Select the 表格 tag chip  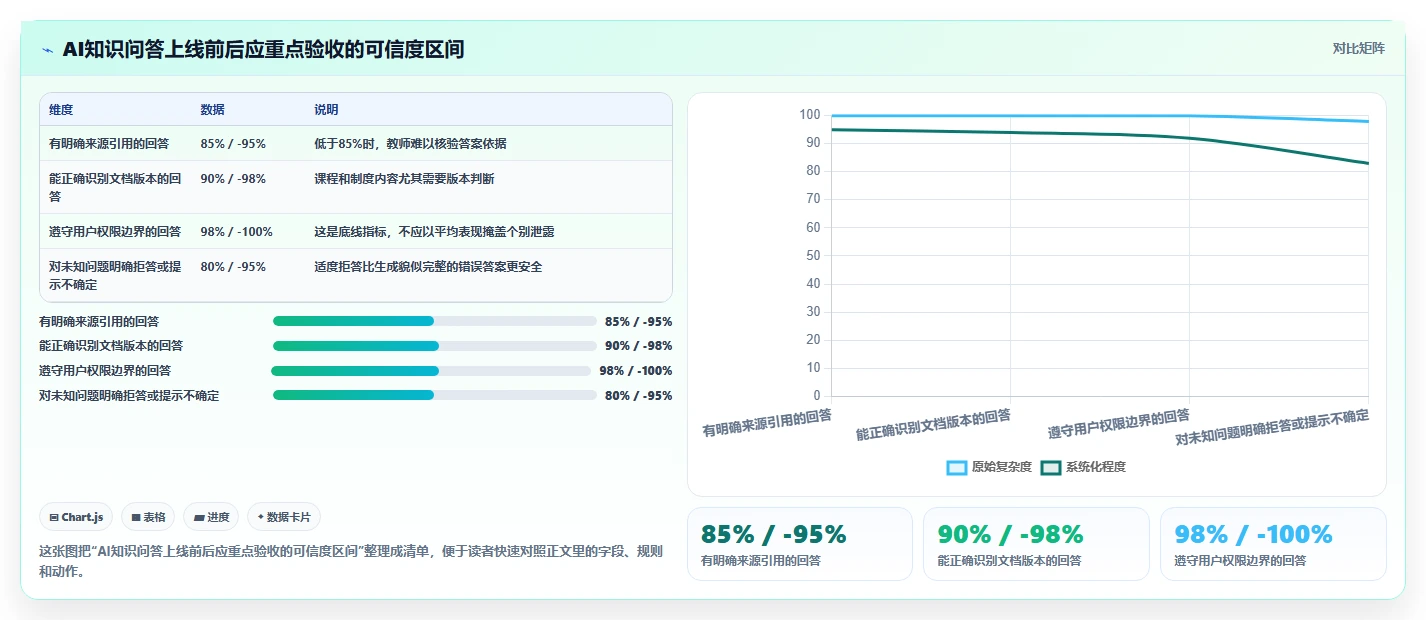(x=148, y=517)
